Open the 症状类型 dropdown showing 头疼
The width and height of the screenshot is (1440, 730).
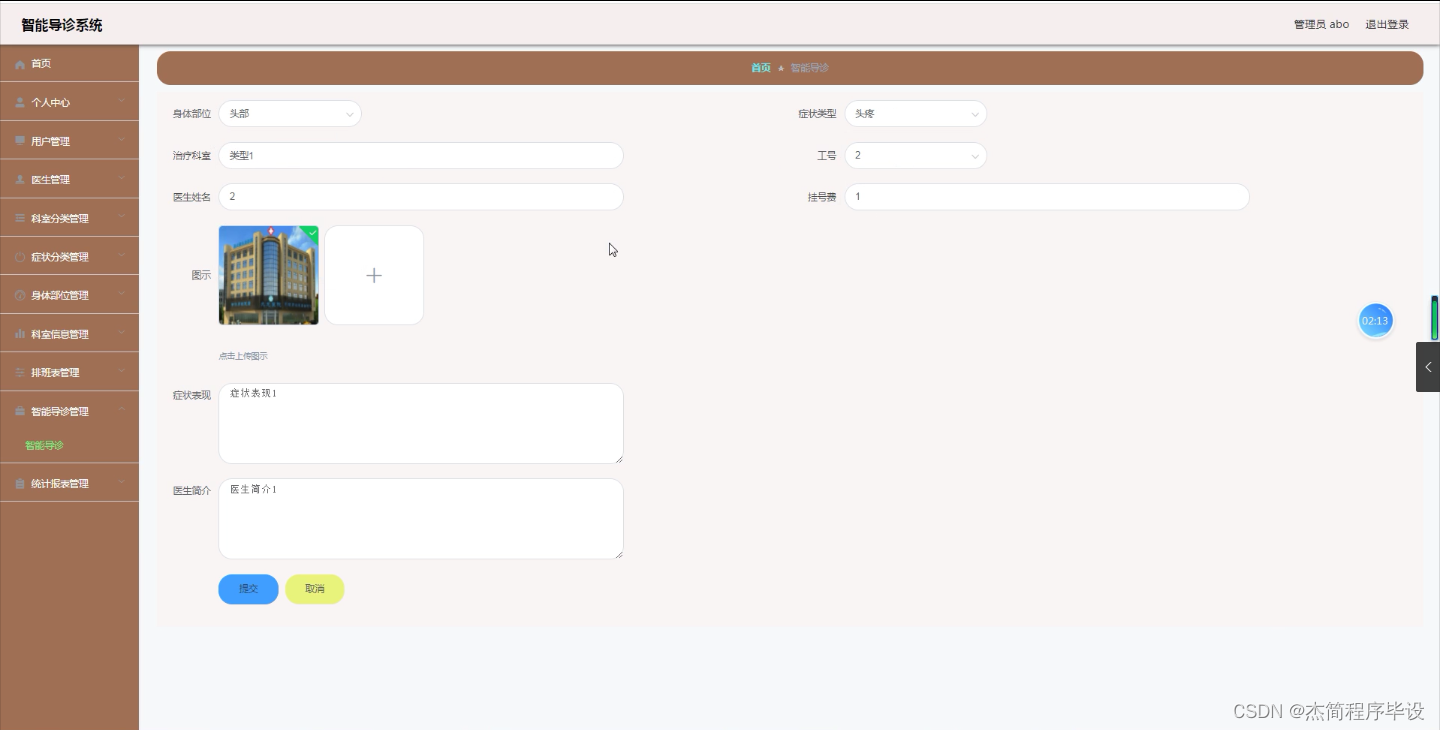(915, 113)
